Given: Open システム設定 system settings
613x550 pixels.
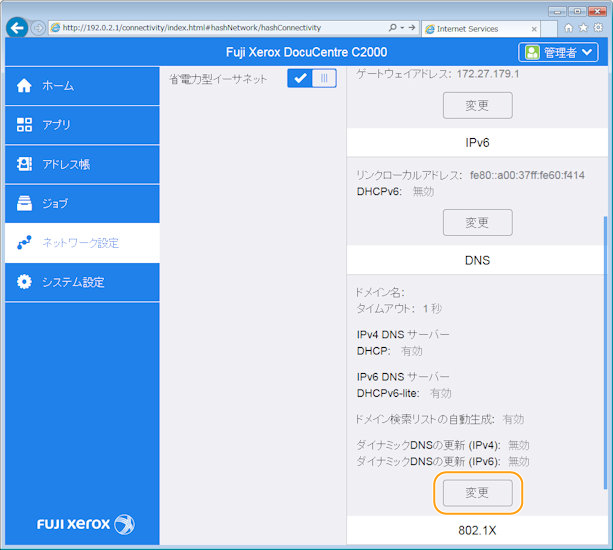Looking at the screenshot, I should (x=80, y=282).
